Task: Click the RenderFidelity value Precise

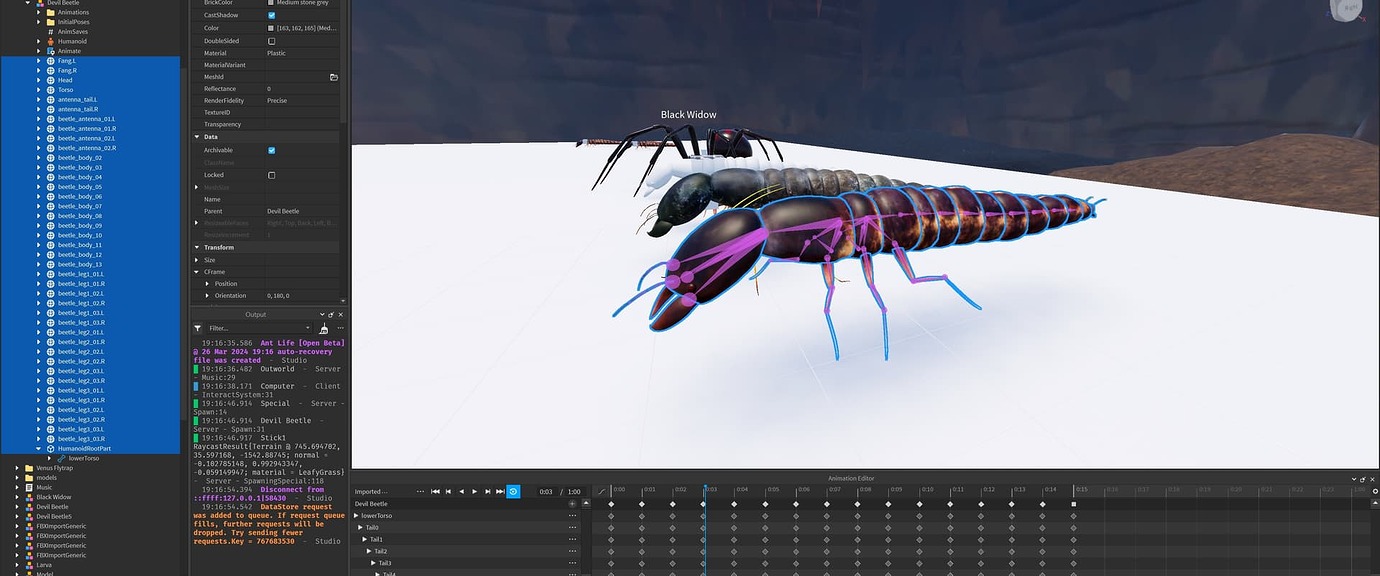Action: pos(277,100)
